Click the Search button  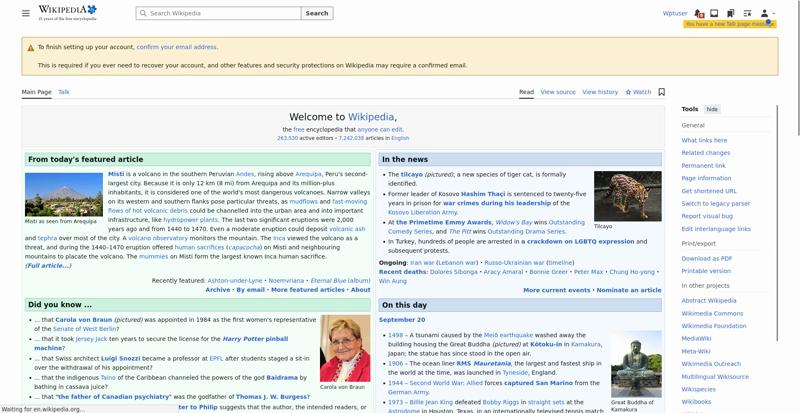click(317, 13)
